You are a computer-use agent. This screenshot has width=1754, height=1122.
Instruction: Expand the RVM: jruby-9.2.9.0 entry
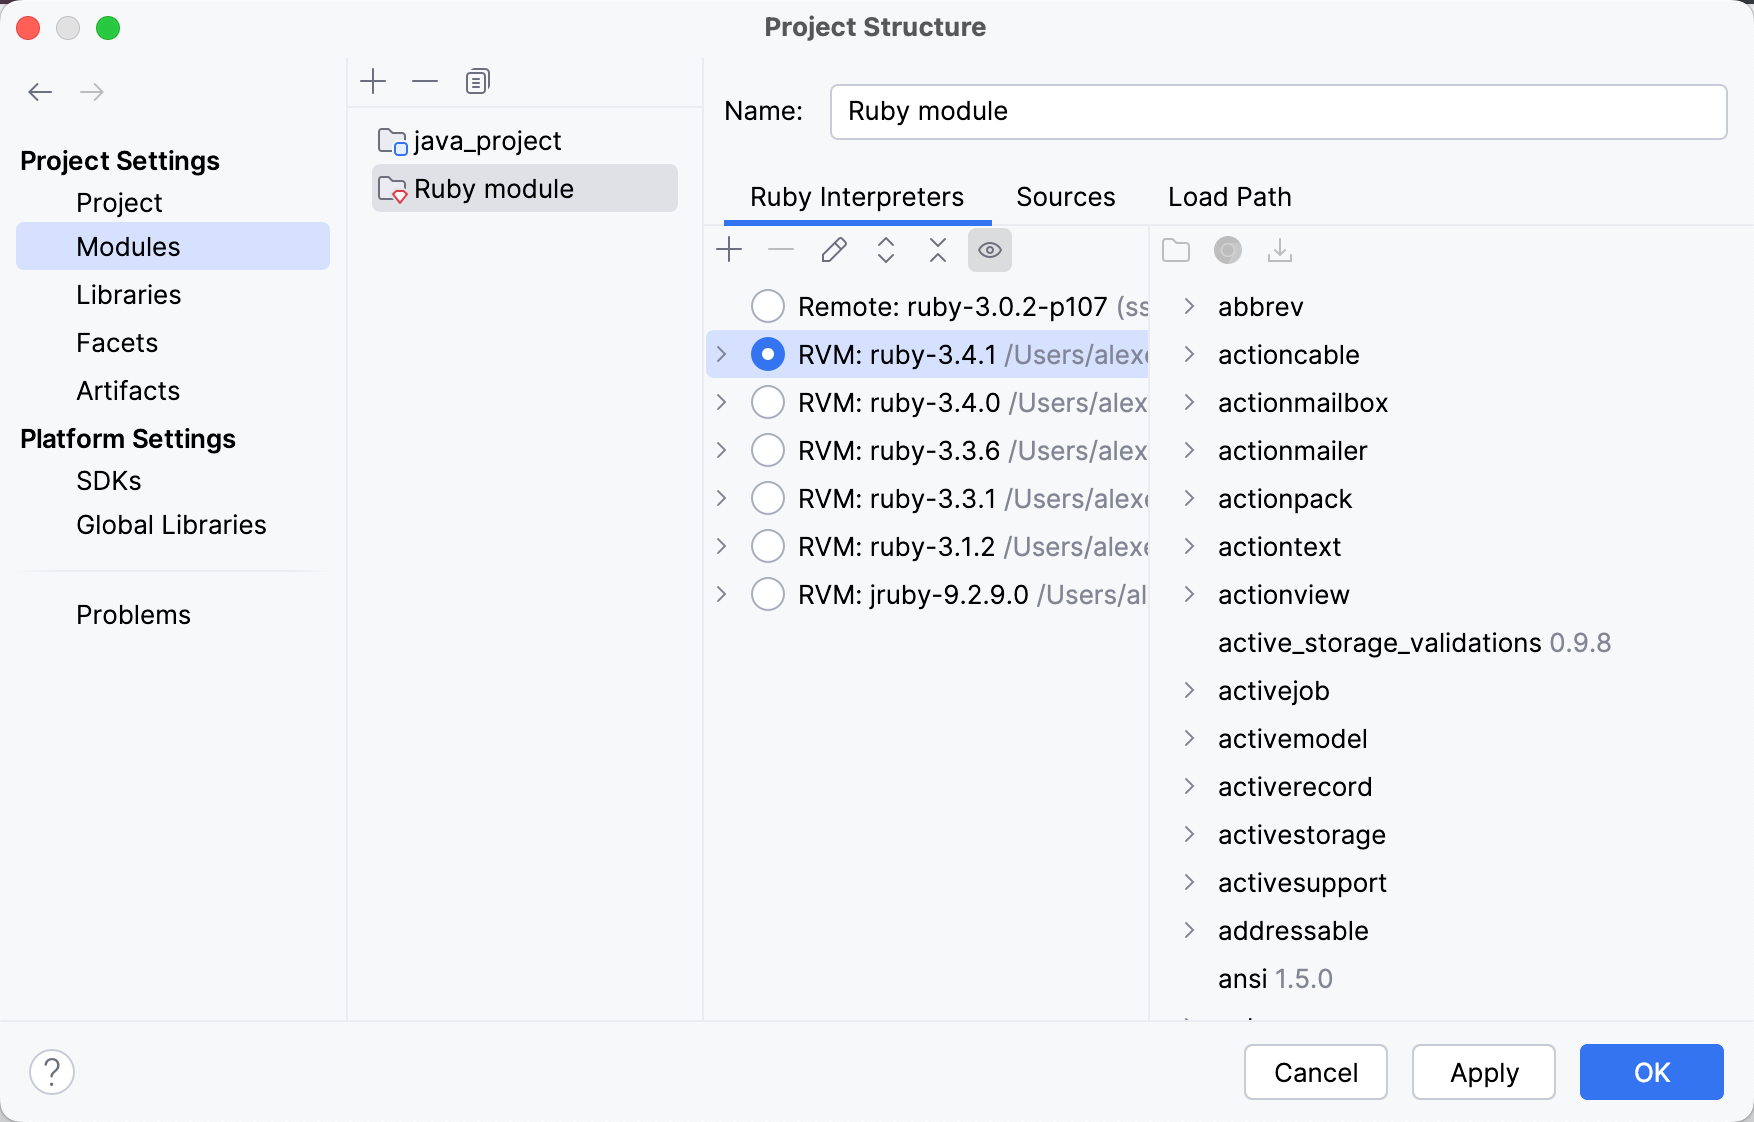pyautogui.click(x=722, y=594)
